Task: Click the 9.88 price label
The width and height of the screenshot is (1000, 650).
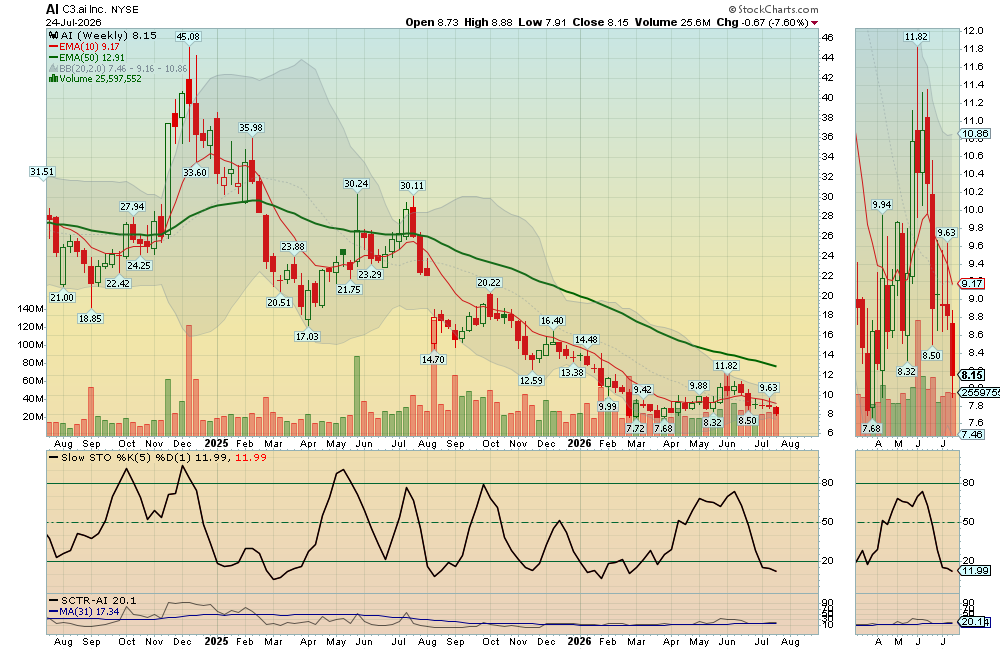Action: coord(699,386)
